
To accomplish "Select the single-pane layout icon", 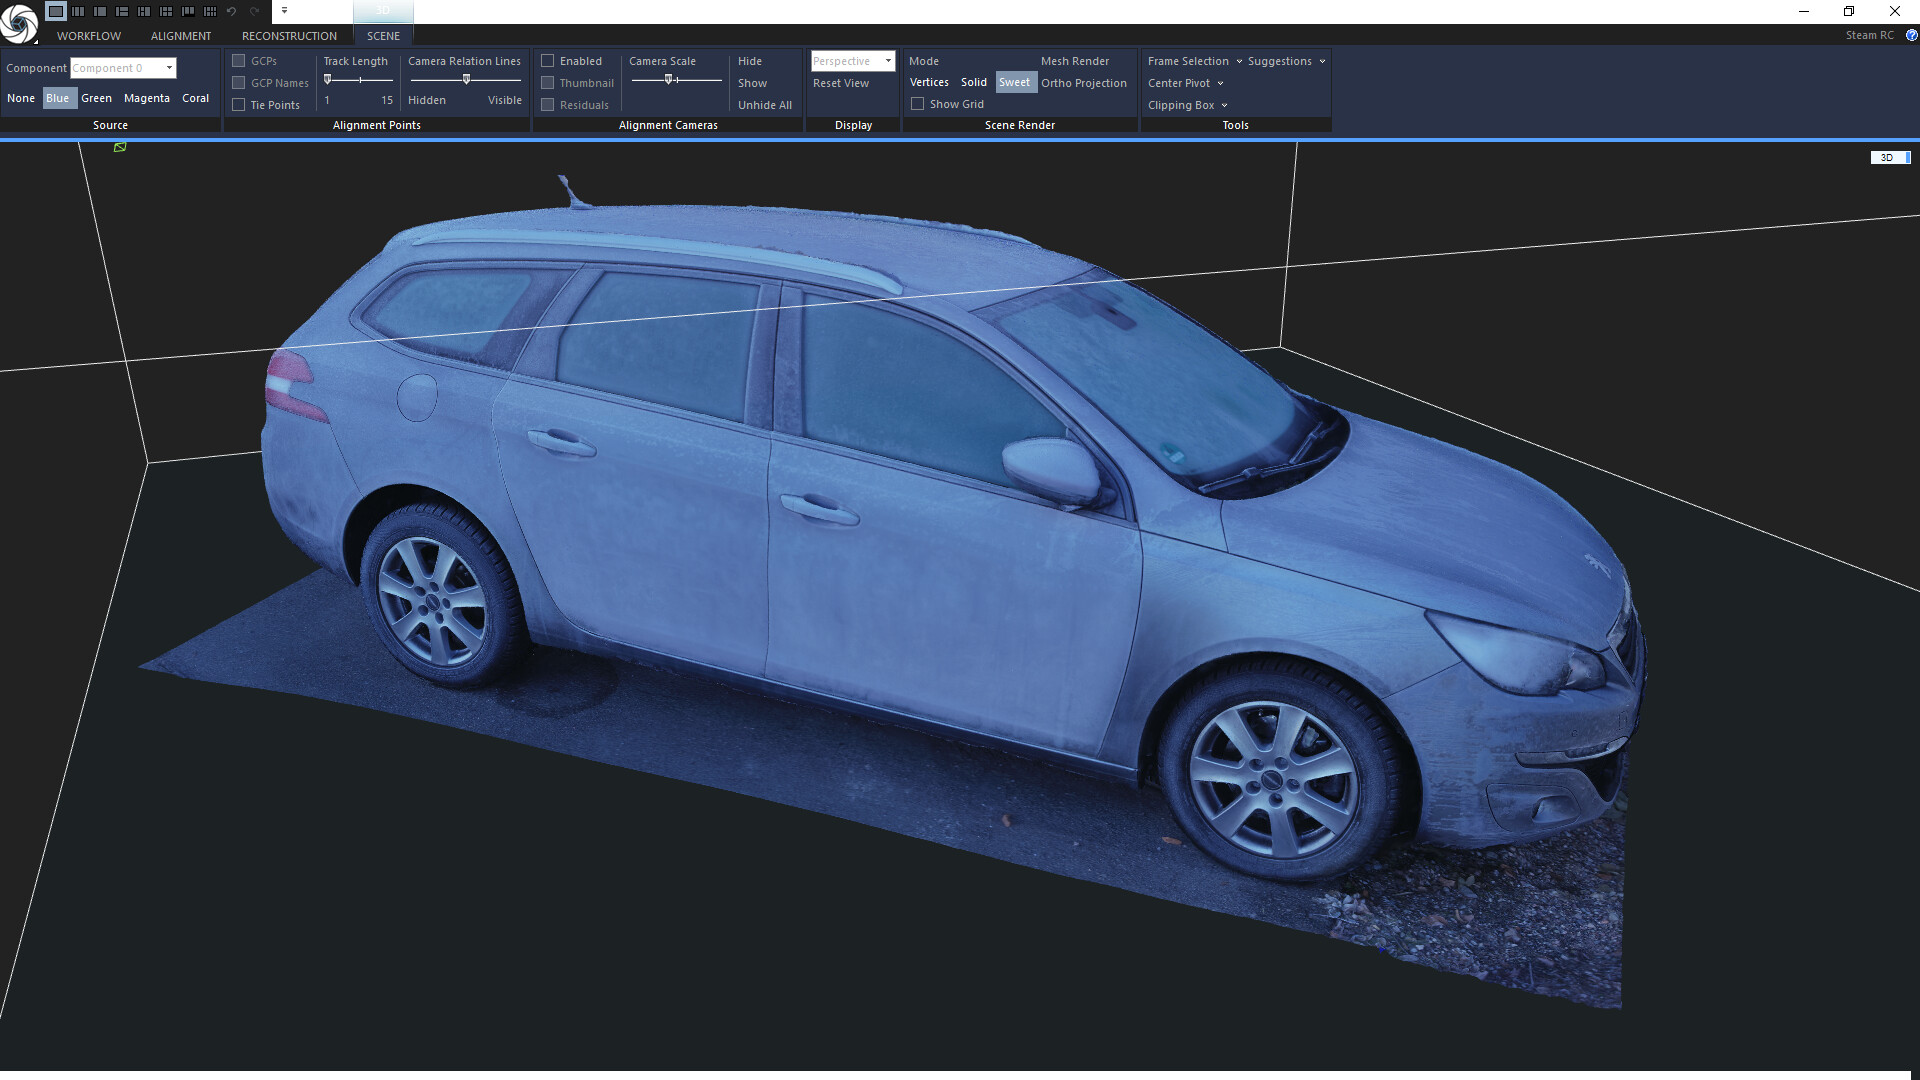I will point(56,11).
